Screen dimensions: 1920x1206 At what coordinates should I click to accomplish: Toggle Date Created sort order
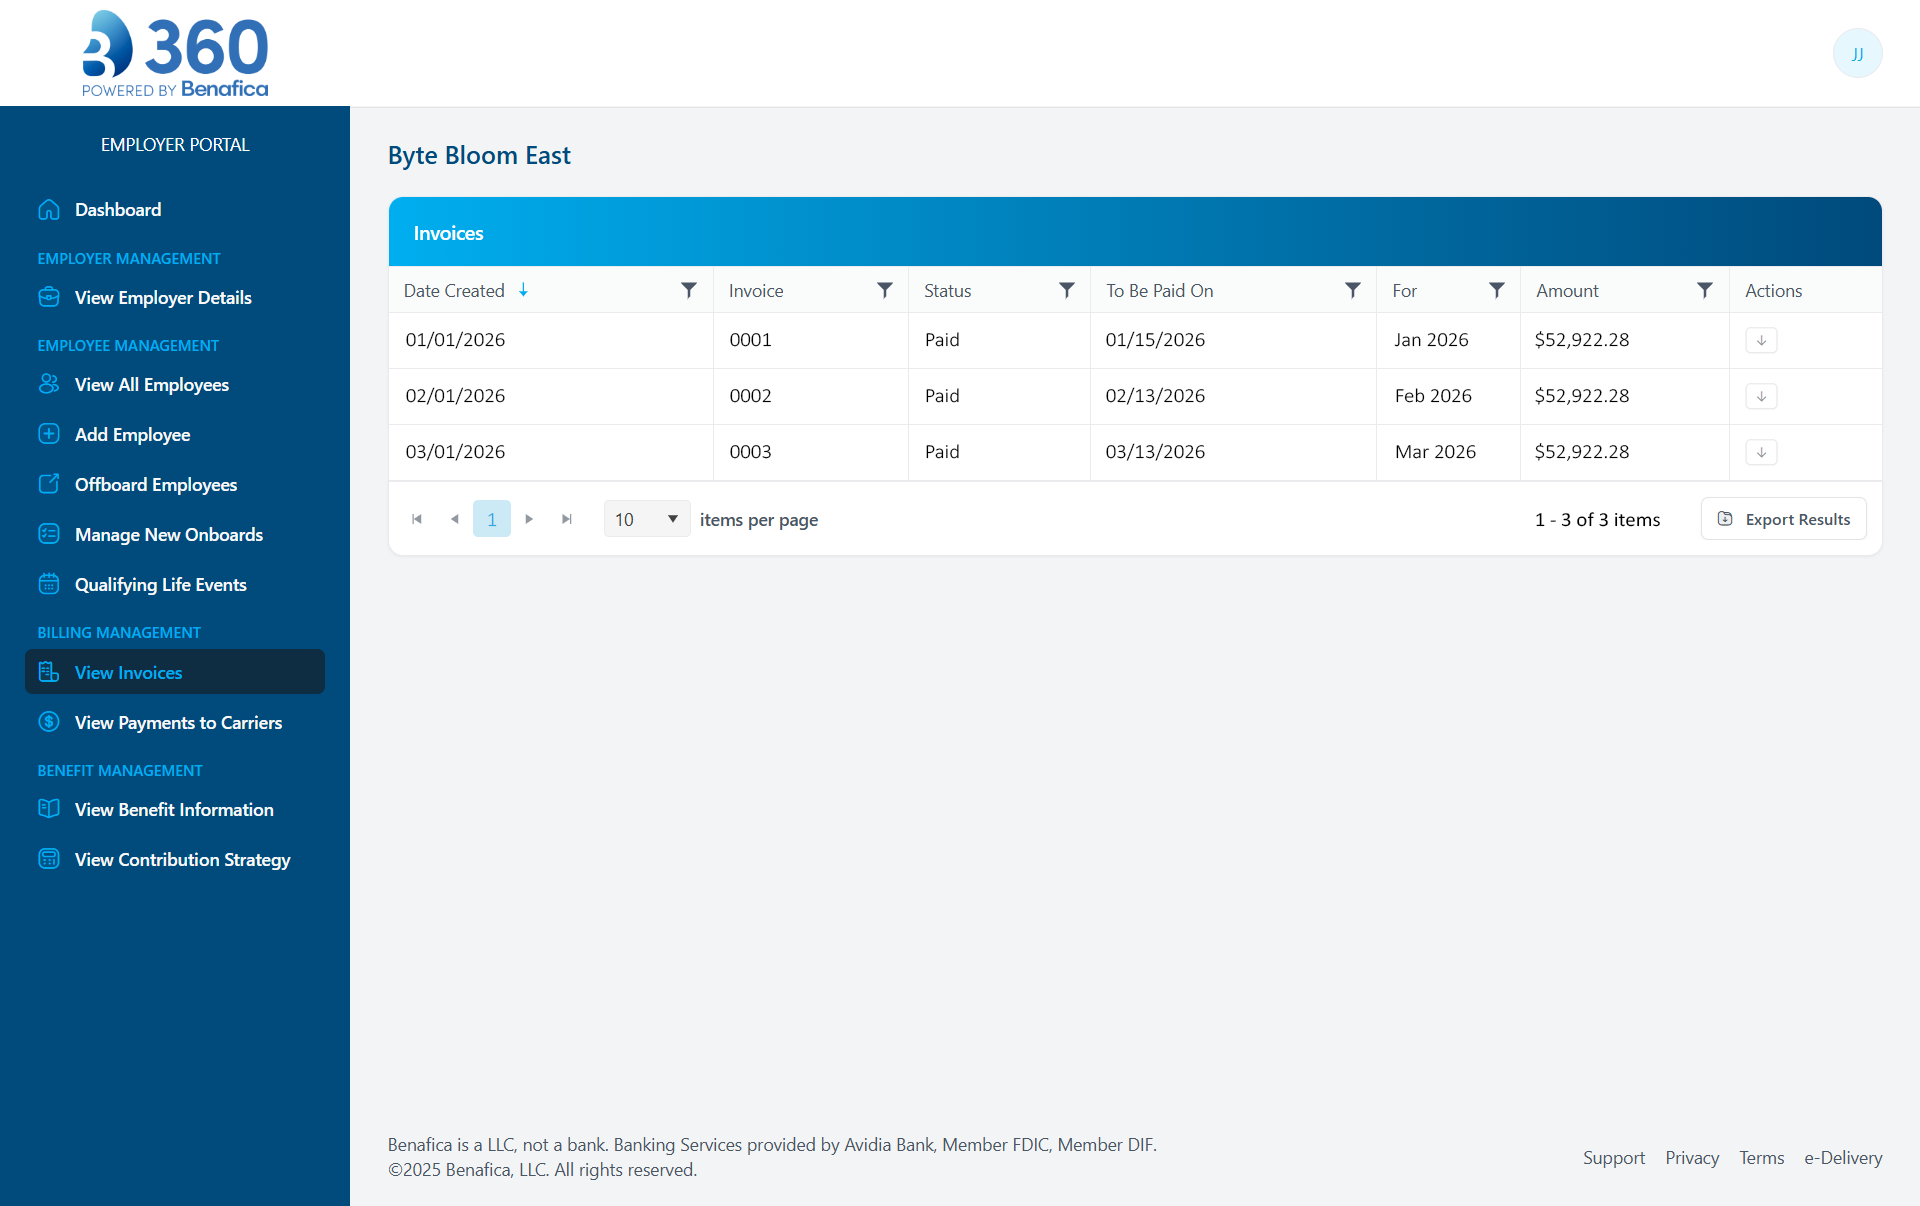523,290
